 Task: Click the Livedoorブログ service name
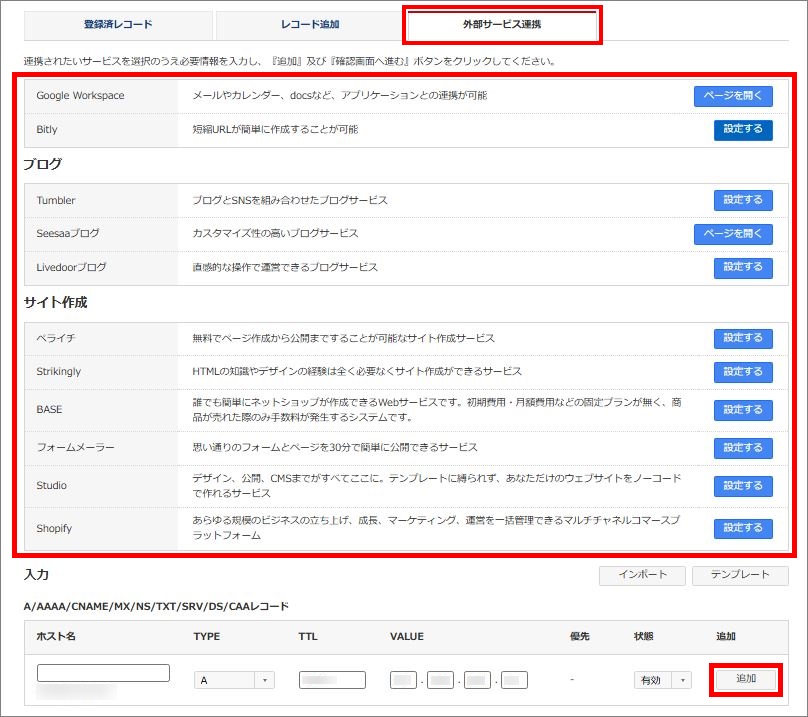pyautogui.click(x=71, y=268)
